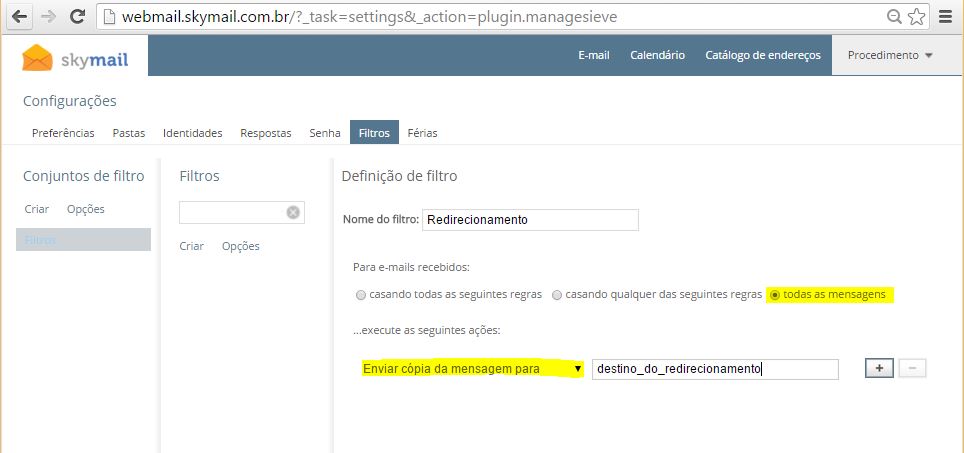This screenshot has height=453, width=964.
Task: Open the Preferências tab
Action: coord(63,133)
